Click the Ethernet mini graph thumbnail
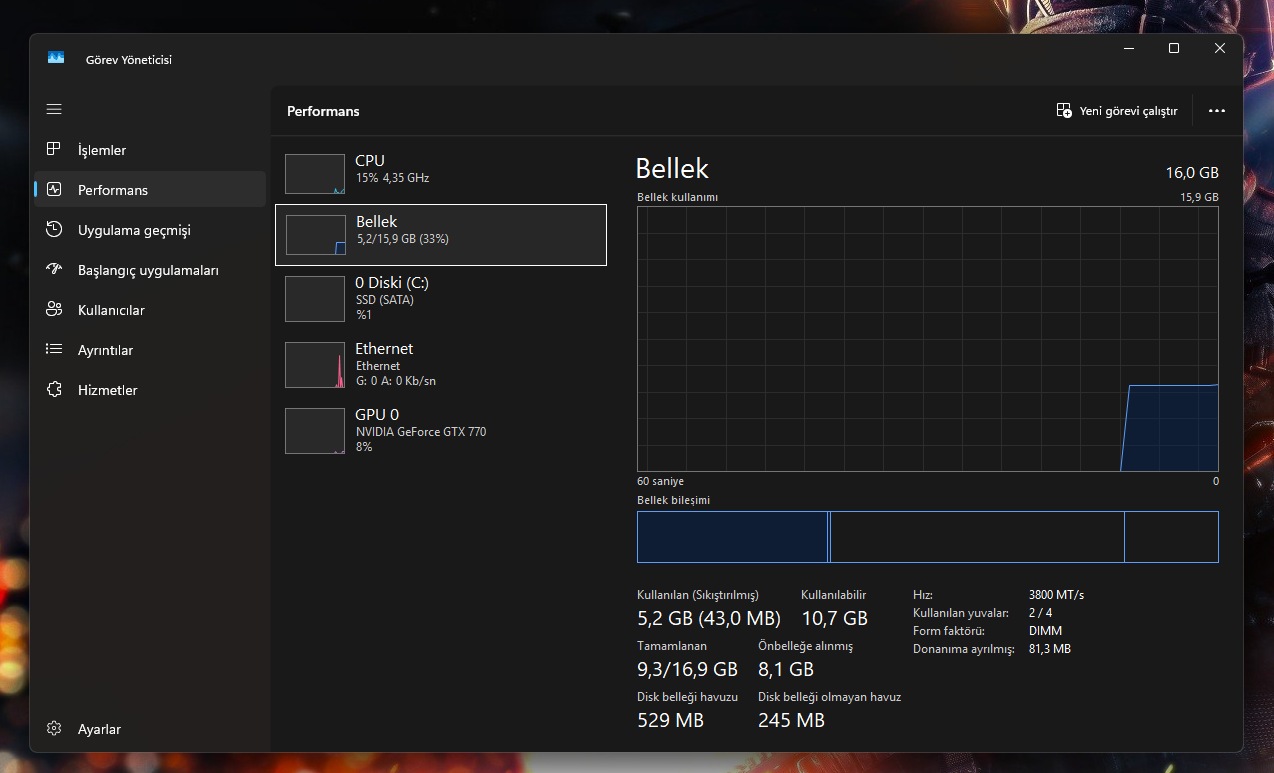This screenshot has height=773, width=1274. [x=315, y=364]
